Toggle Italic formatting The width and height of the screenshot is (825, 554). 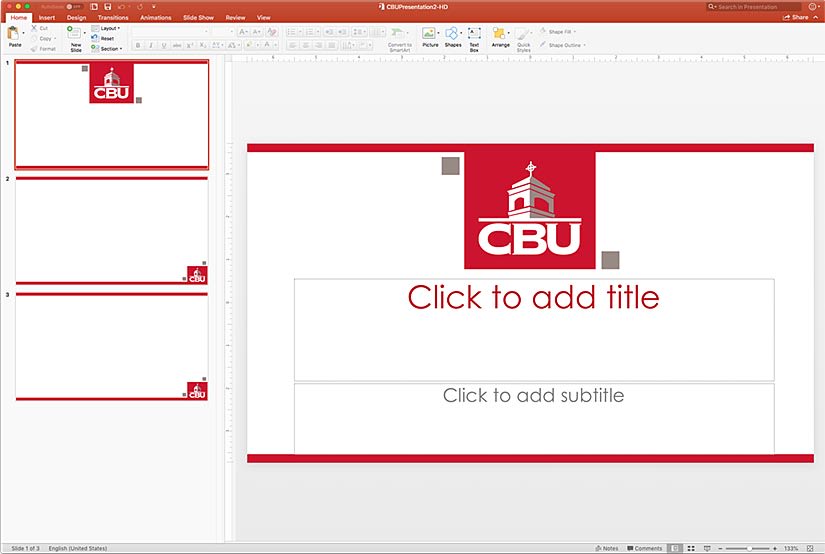151,45
